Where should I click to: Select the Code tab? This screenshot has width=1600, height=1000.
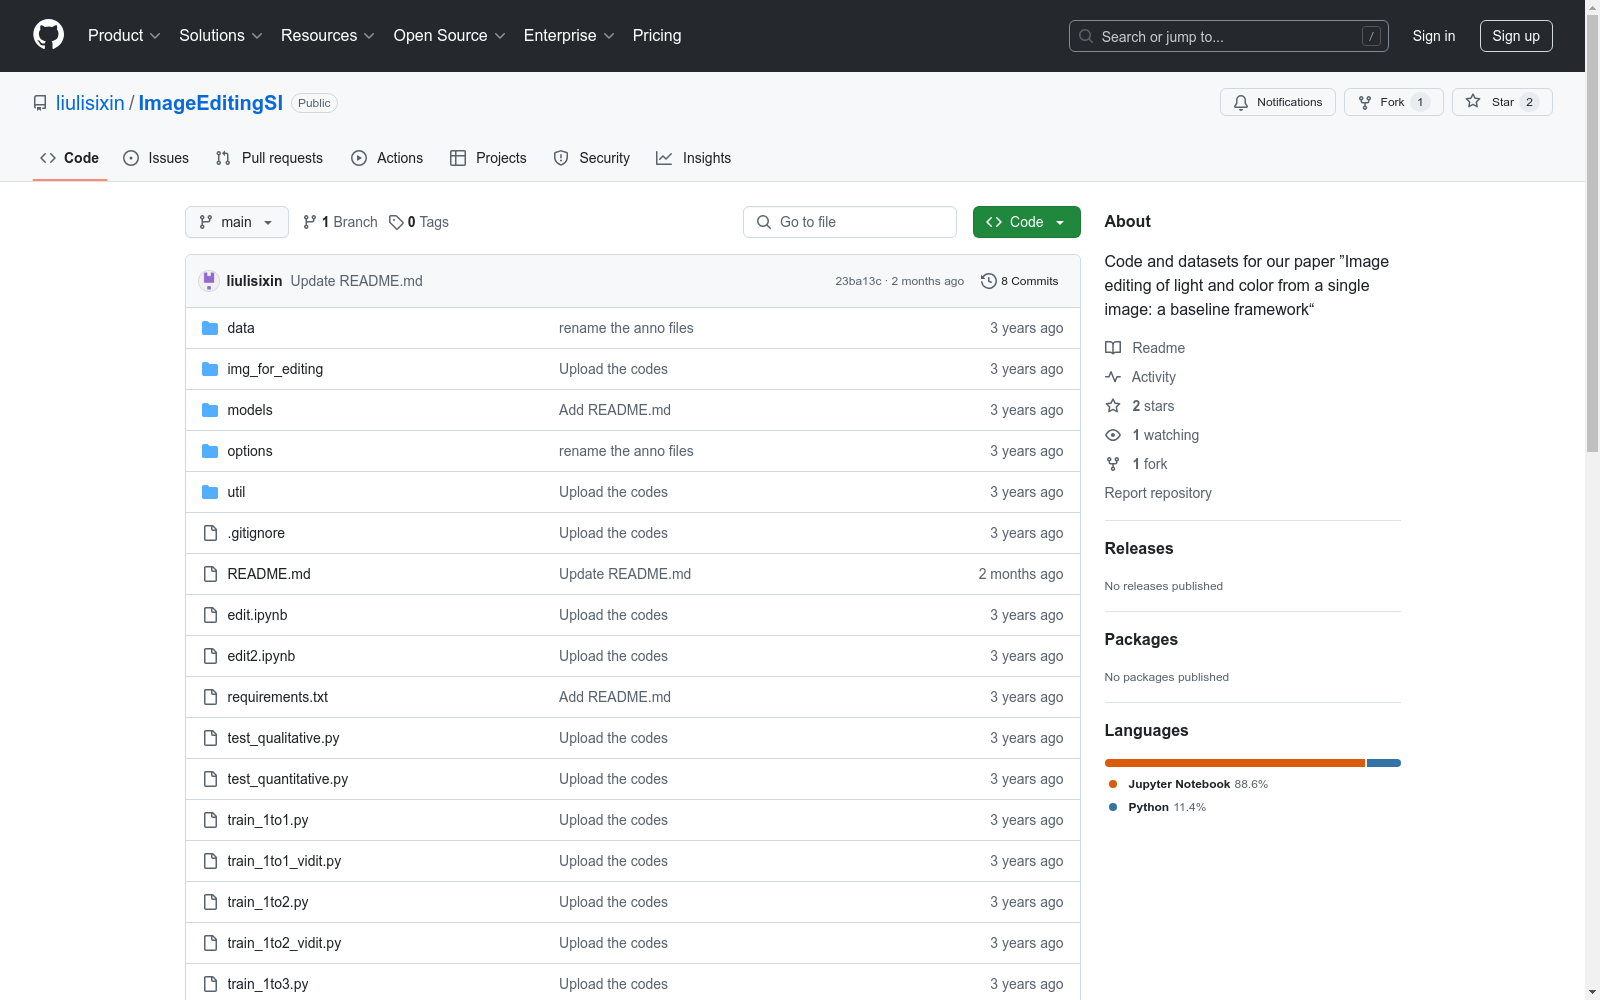coord(70,158)
